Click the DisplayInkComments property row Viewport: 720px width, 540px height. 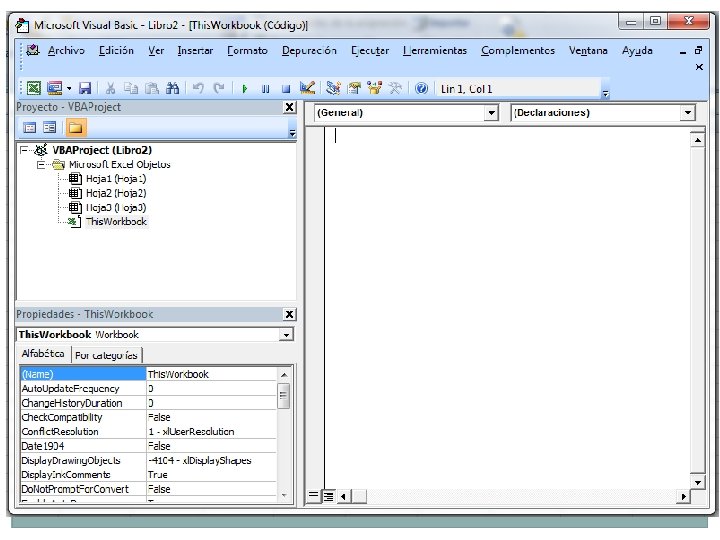(x=148, y=475)
